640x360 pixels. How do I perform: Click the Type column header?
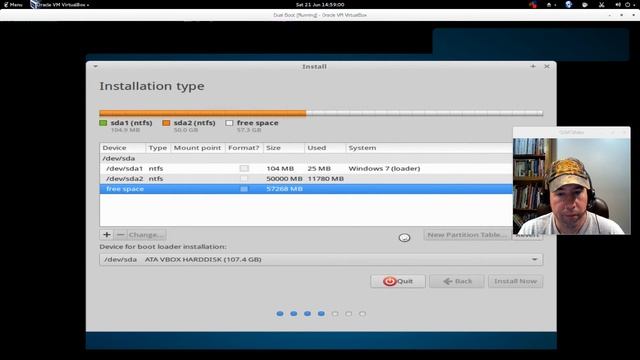pyautogui.click(x=158, y=148)
